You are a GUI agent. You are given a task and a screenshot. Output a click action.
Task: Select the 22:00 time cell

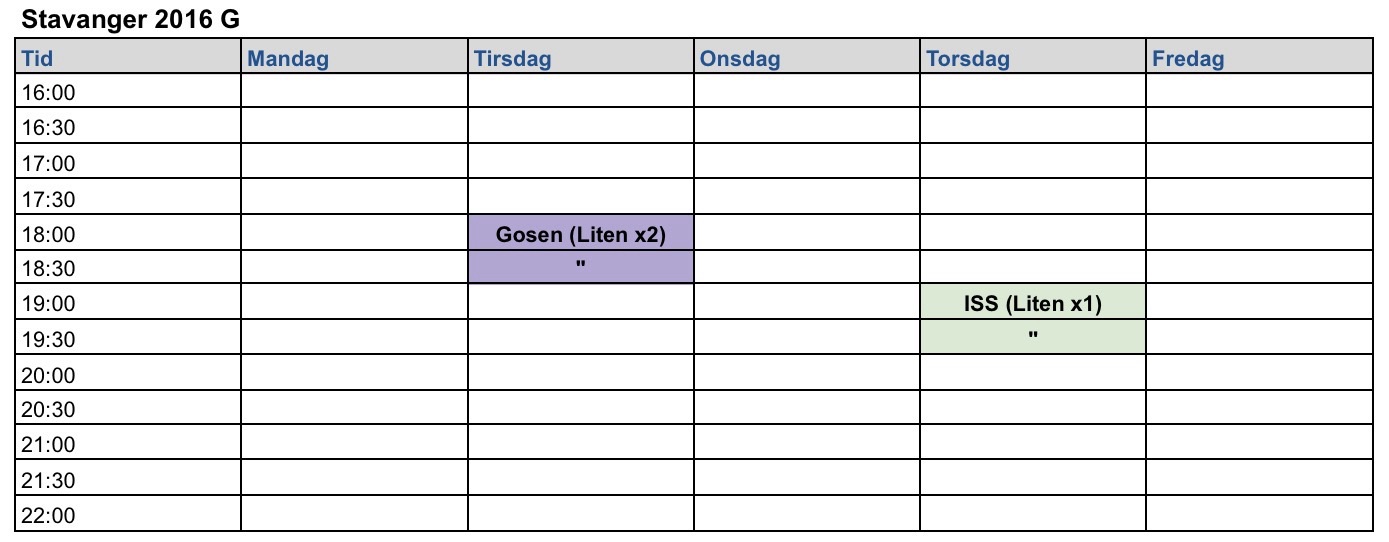pyautogui.click(x=128, y=516)
